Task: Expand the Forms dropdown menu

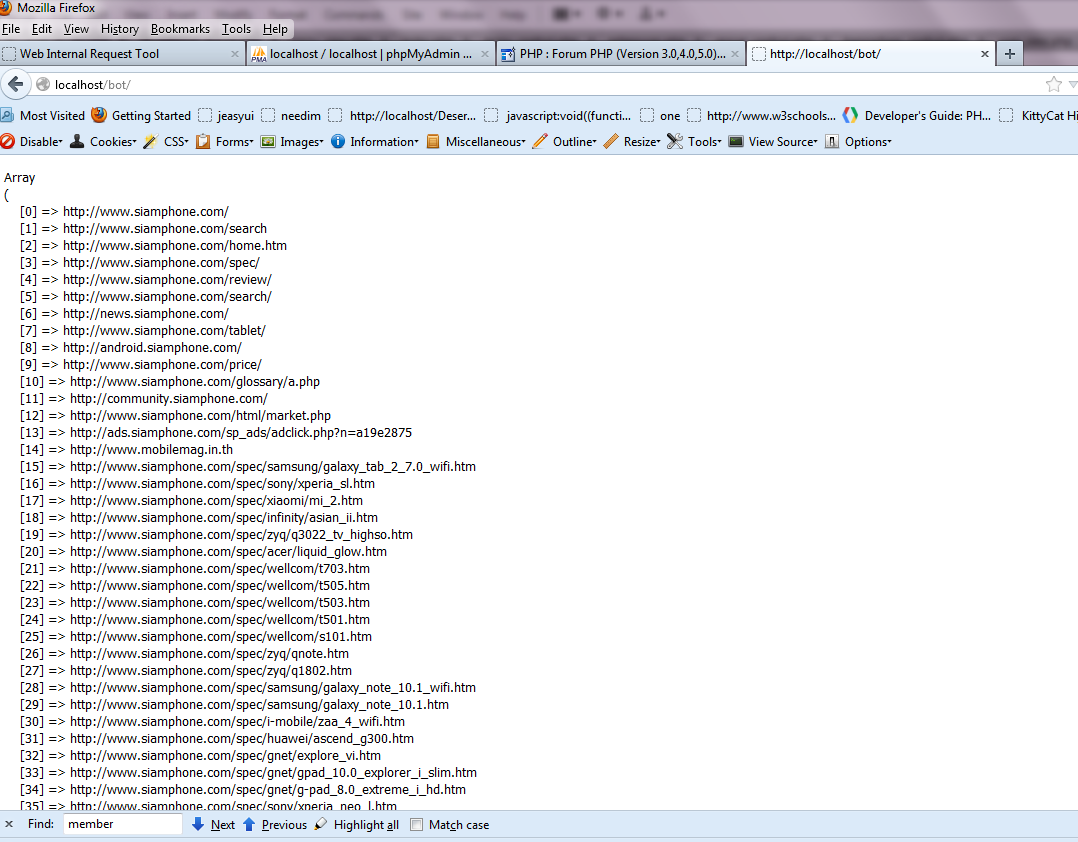Action: (251, 142)
